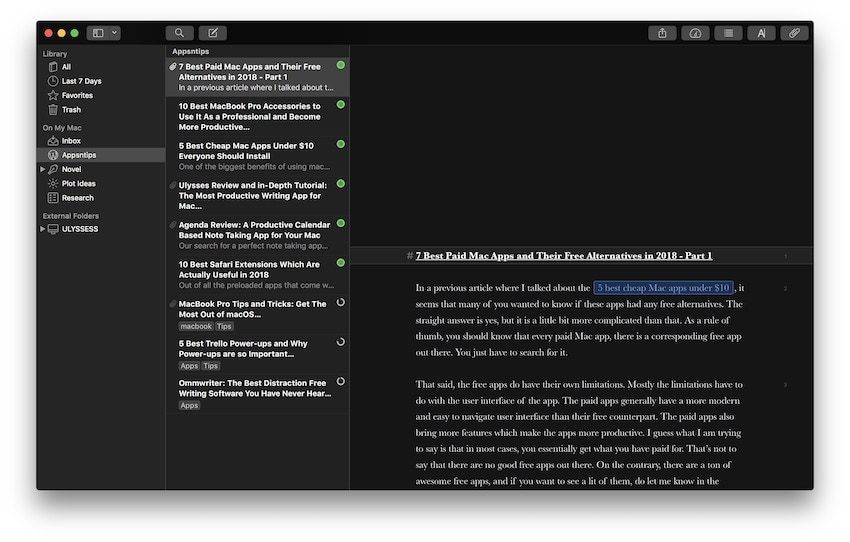Image resolution: width=850 pixels, height=542 pixels.
Task: Show the sheet navigation list icon
Action: click(x=728, y=33)
